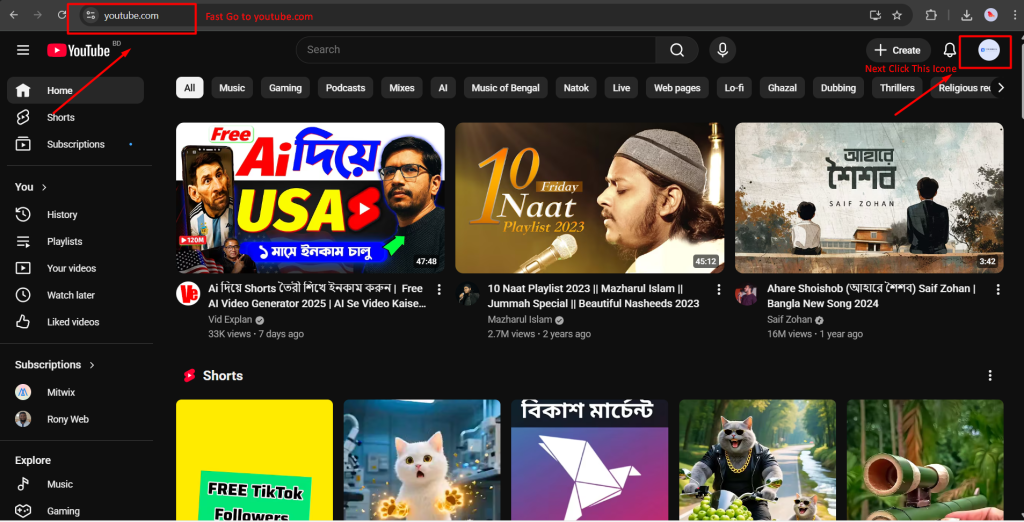This screenshot has width=1024, height=522.
Task: Open Chrome profile avatar
Action: coord(991,15)
